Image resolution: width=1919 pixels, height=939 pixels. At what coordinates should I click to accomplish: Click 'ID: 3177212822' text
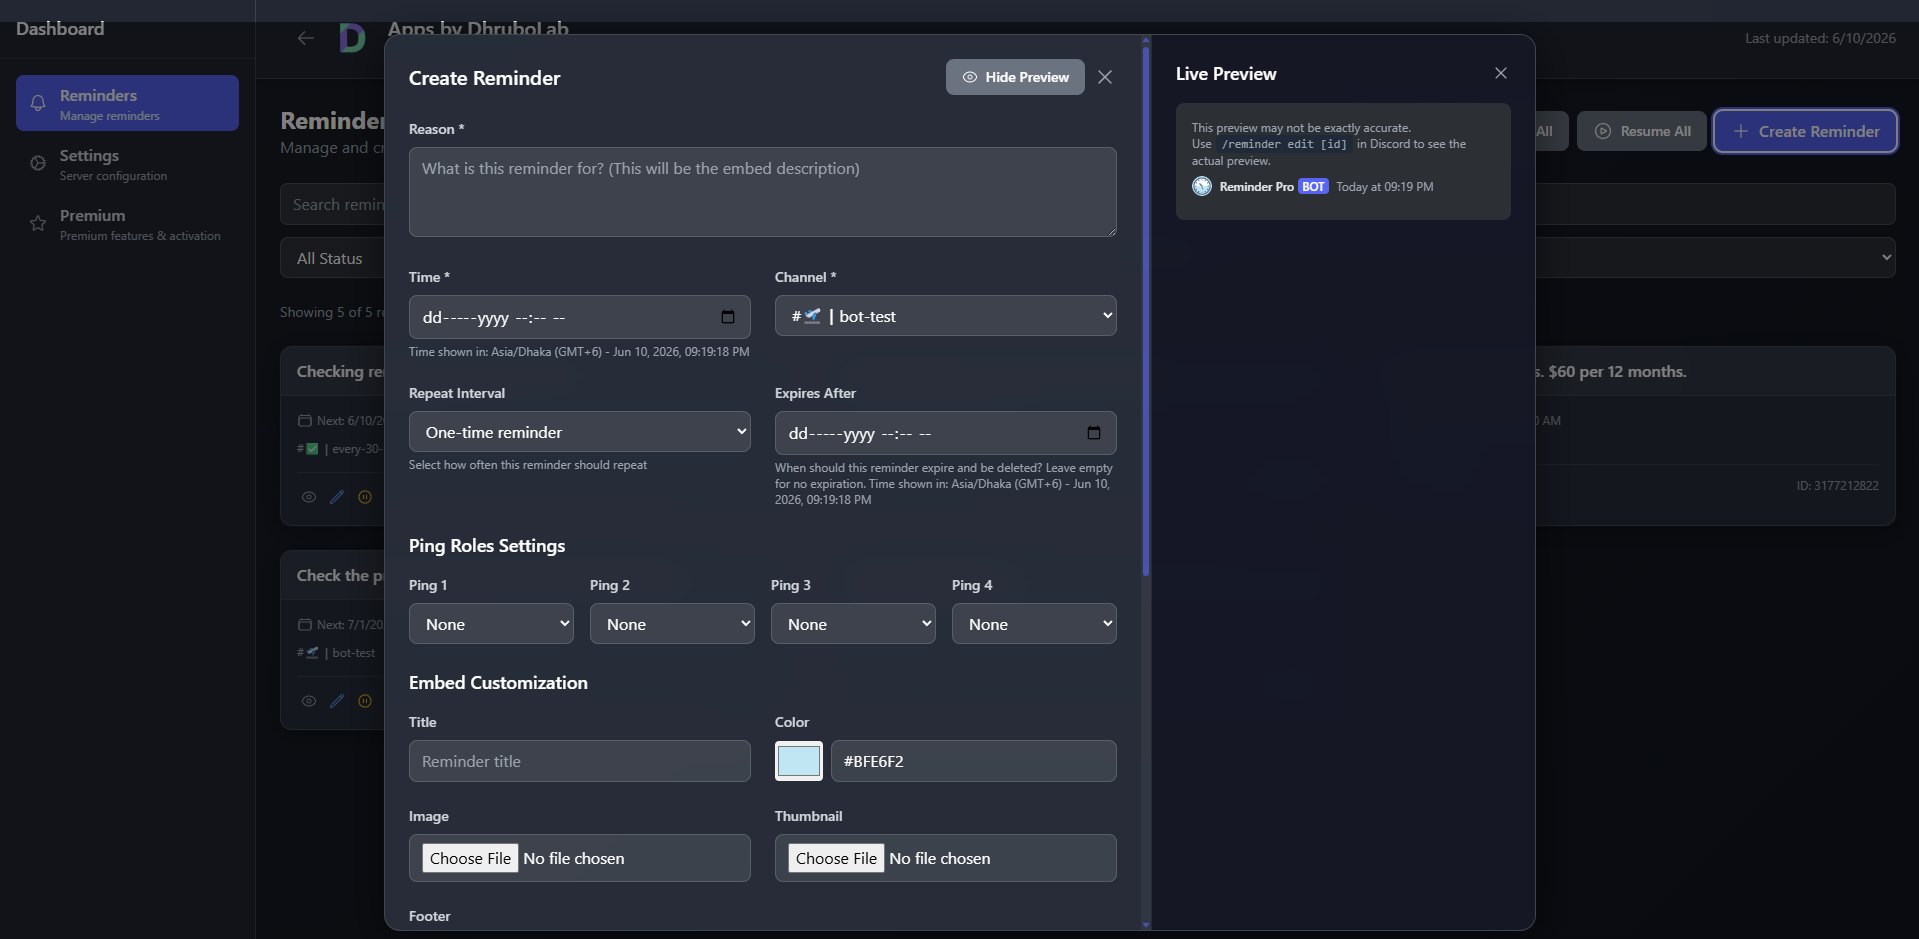[1837, 486]
